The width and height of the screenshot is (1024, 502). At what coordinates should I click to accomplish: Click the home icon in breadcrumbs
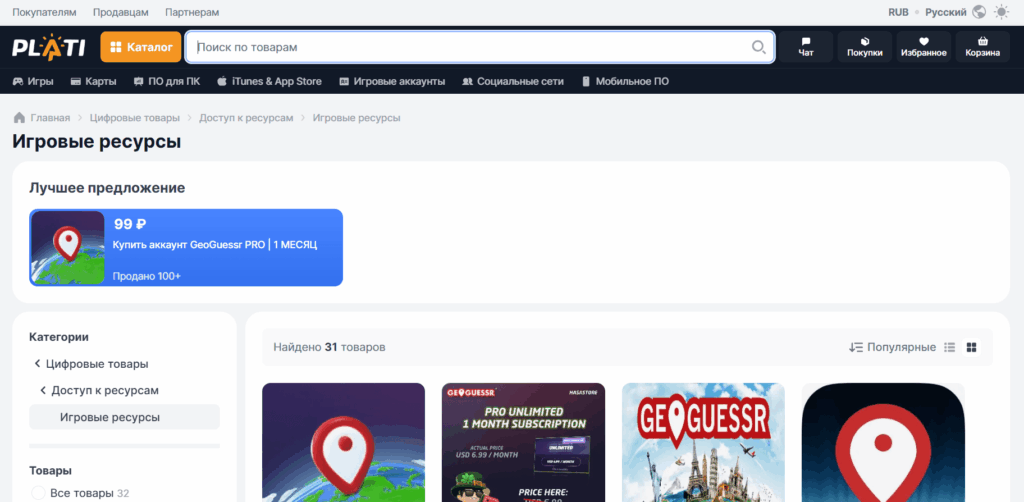(19, 118)
